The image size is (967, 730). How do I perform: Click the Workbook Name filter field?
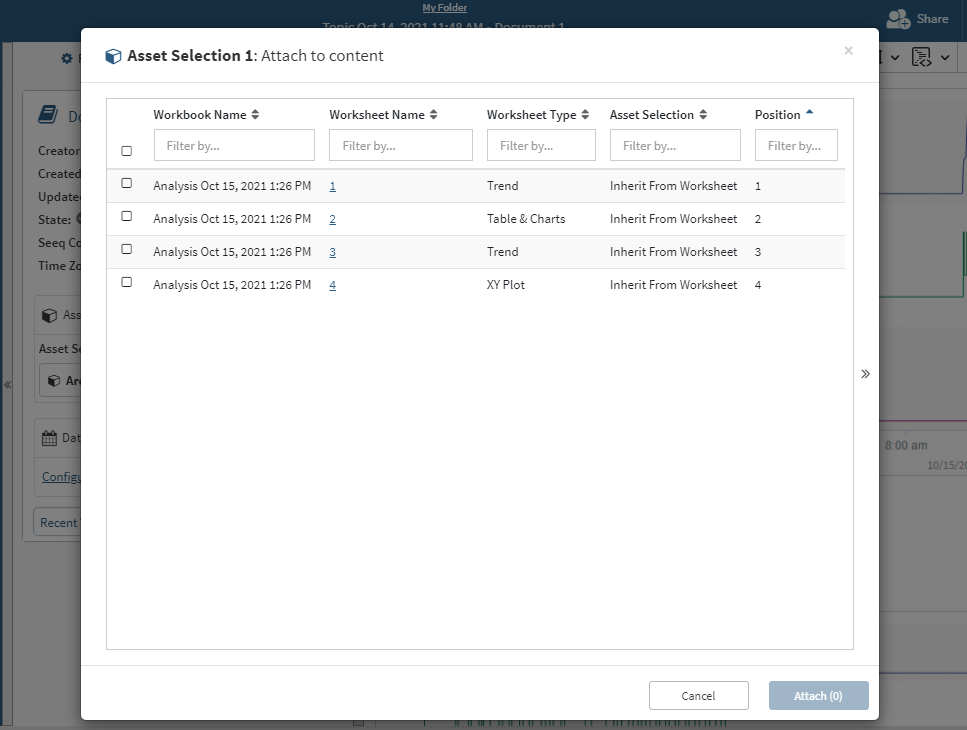[234, 145]
